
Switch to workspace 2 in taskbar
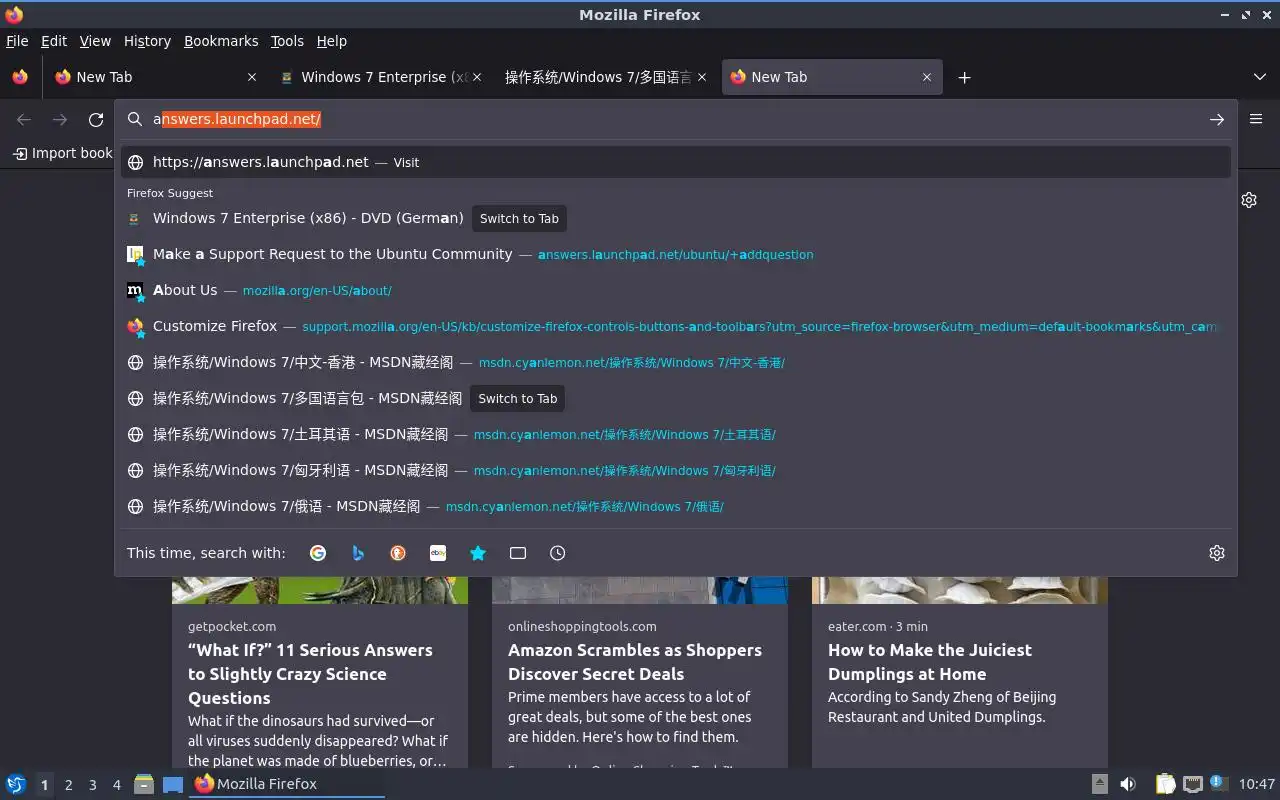(x=68, y=785)
